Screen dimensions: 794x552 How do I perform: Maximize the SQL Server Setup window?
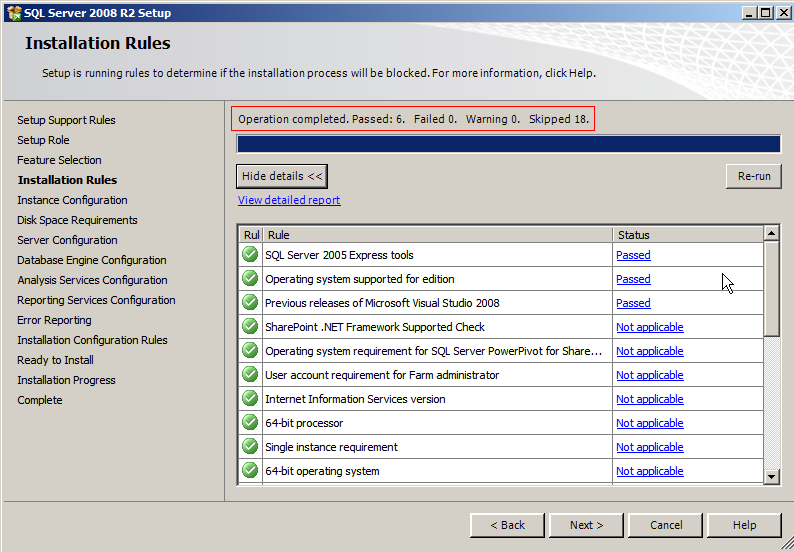766,13
